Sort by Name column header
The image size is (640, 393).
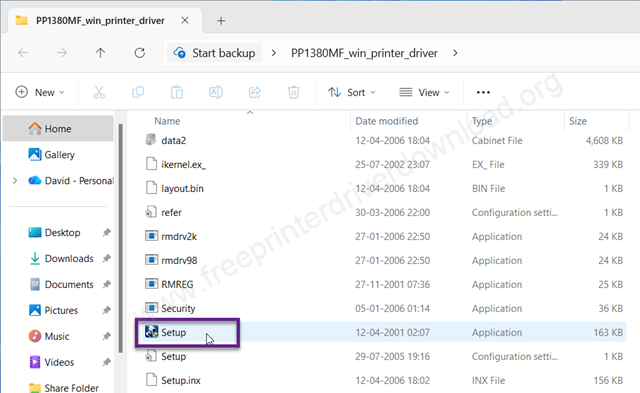167,121
